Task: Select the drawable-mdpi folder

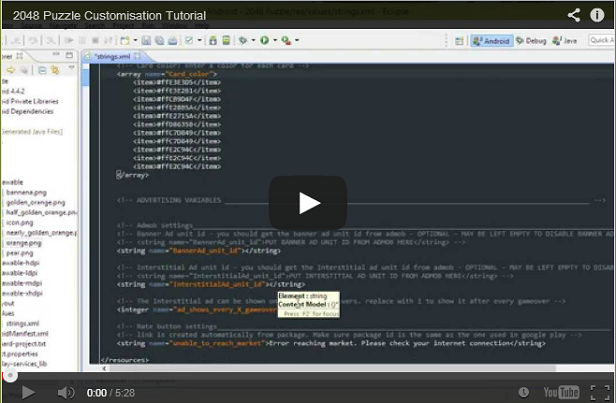Action: pos(22,283)
